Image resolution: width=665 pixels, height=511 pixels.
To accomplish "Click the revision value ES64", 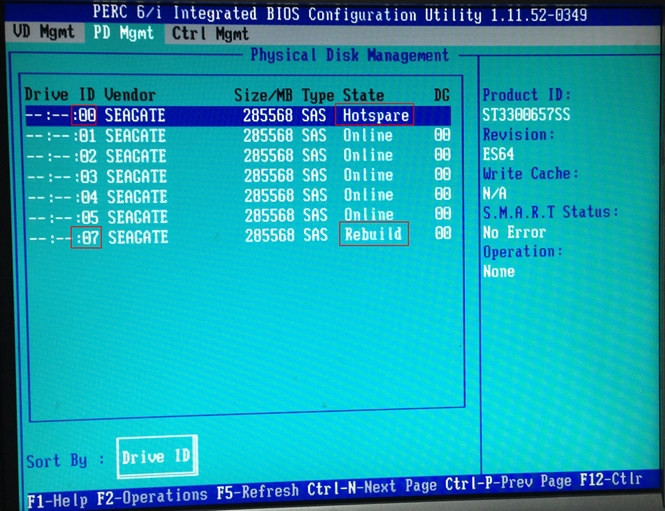I will tap(498, 154).
